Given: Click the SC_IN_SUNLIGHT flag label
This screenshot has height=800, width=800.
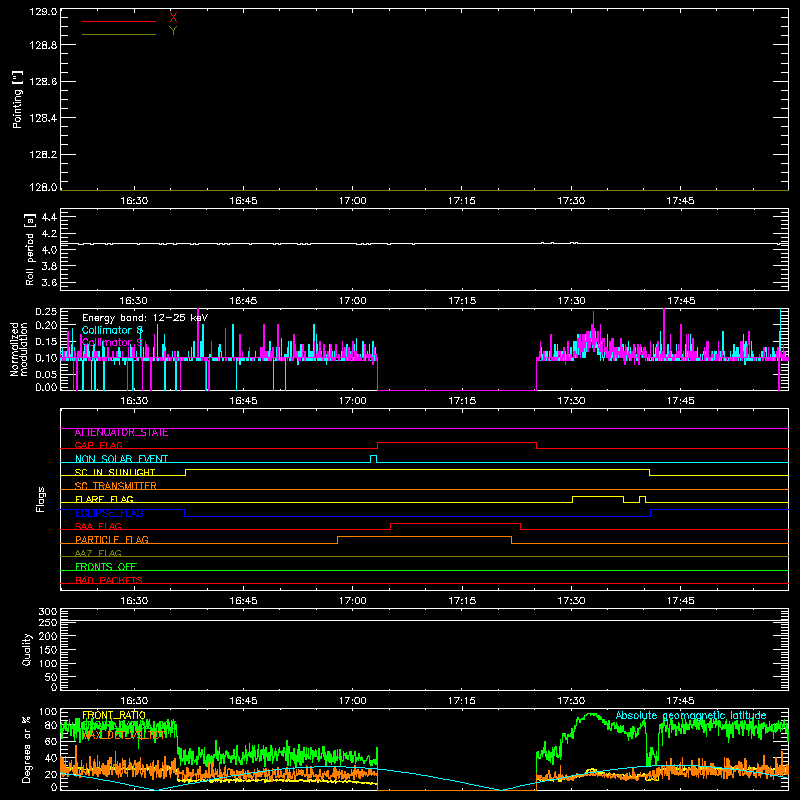Looking at the screenshot, I should (115, 472).
